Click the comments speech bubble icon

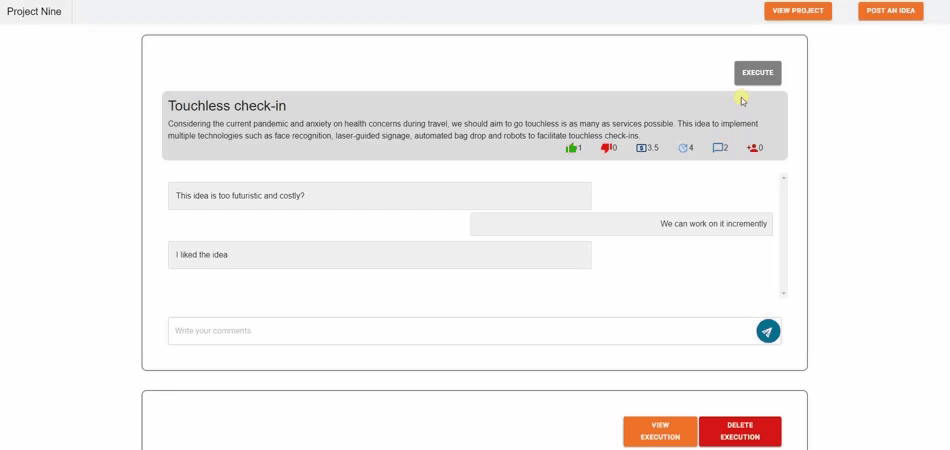(717, 148)
